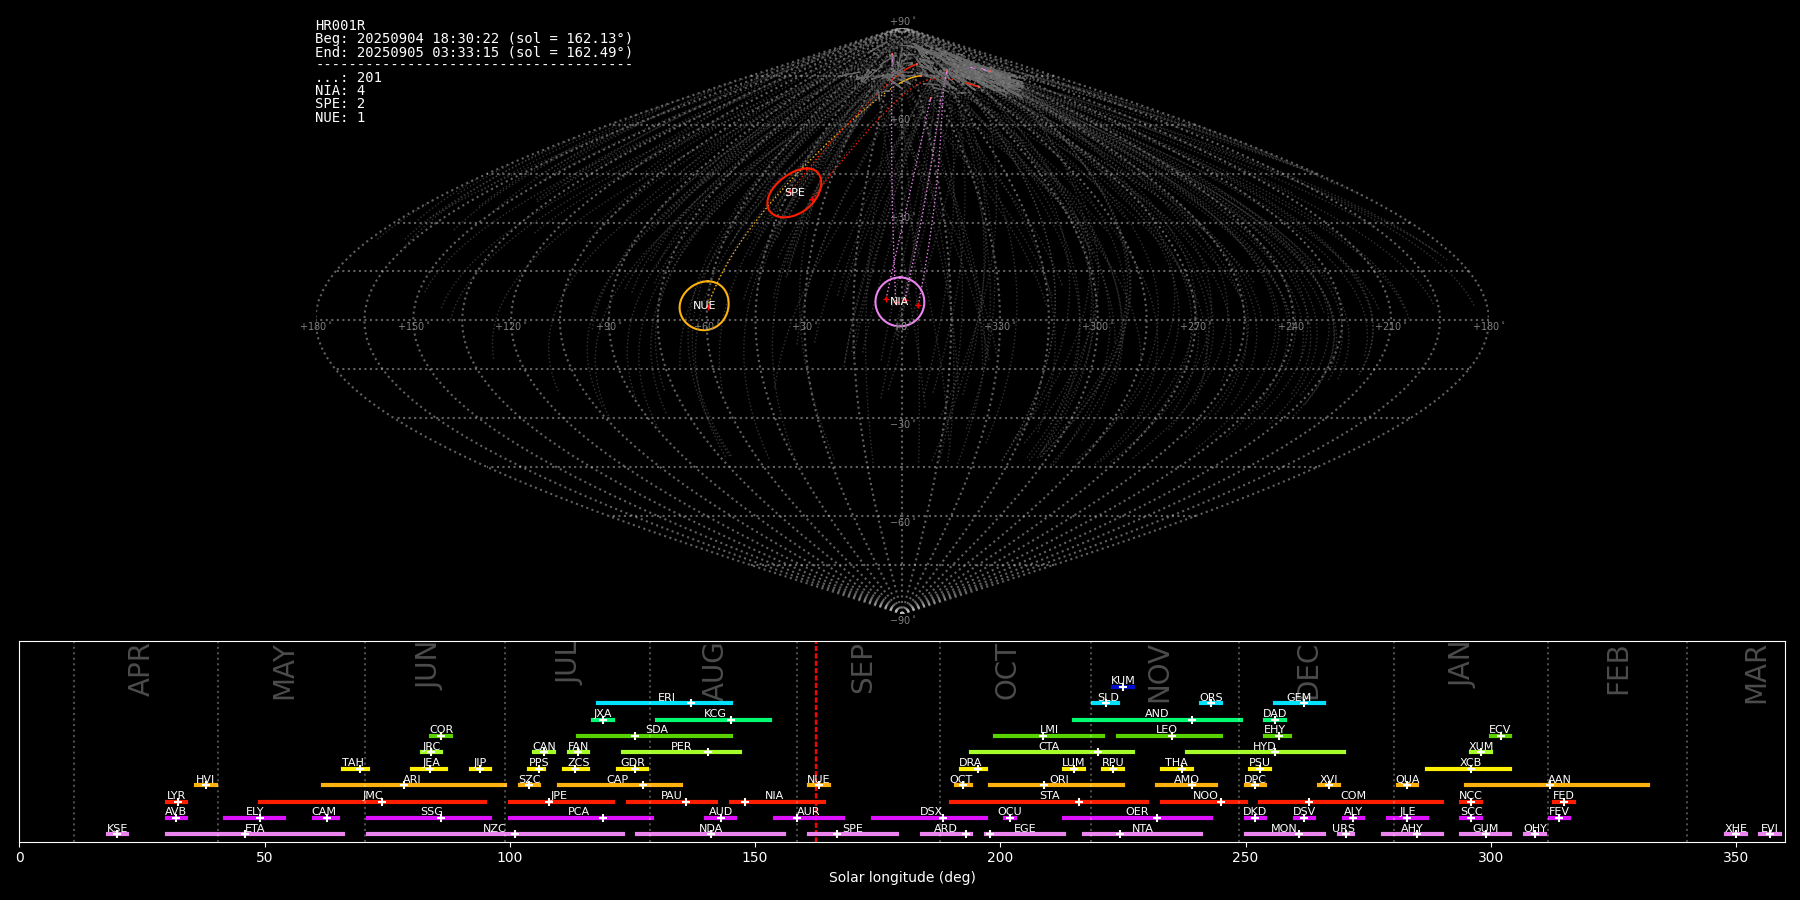Screen dimensions: 1800x900
Task: Click the Beg: 20250904 18:30:22 line
Action: (x=474, y=39)
